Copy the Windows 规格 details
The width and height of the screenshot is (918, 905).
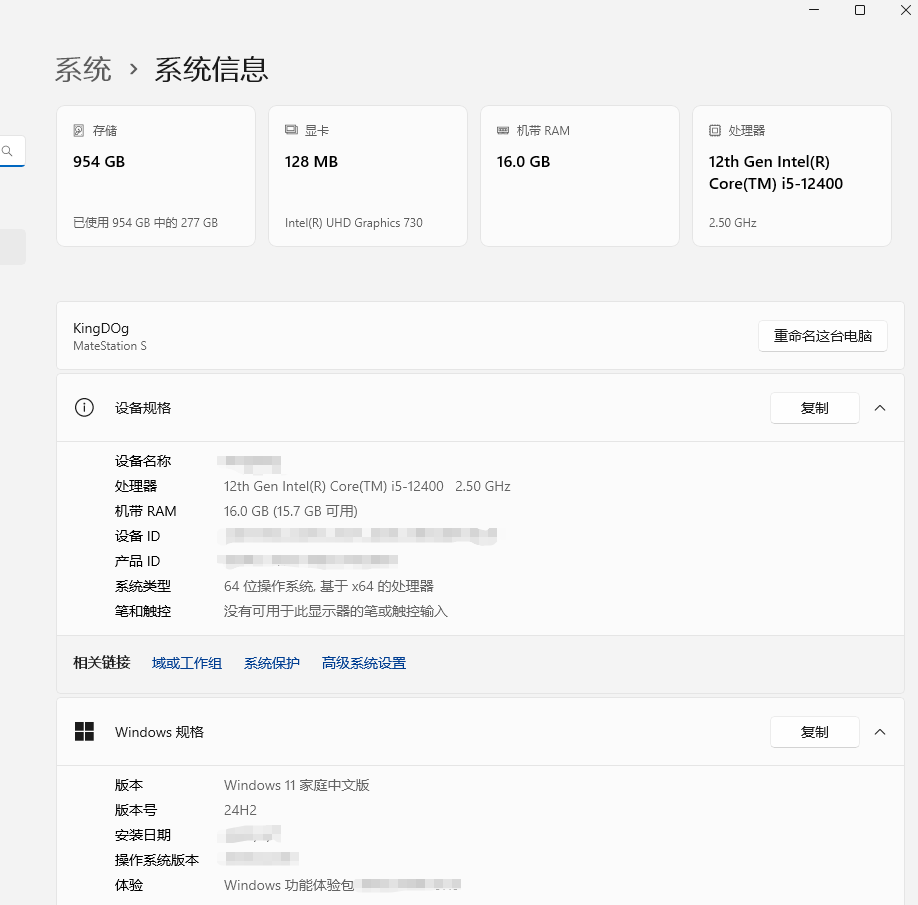tap(814, 732)
